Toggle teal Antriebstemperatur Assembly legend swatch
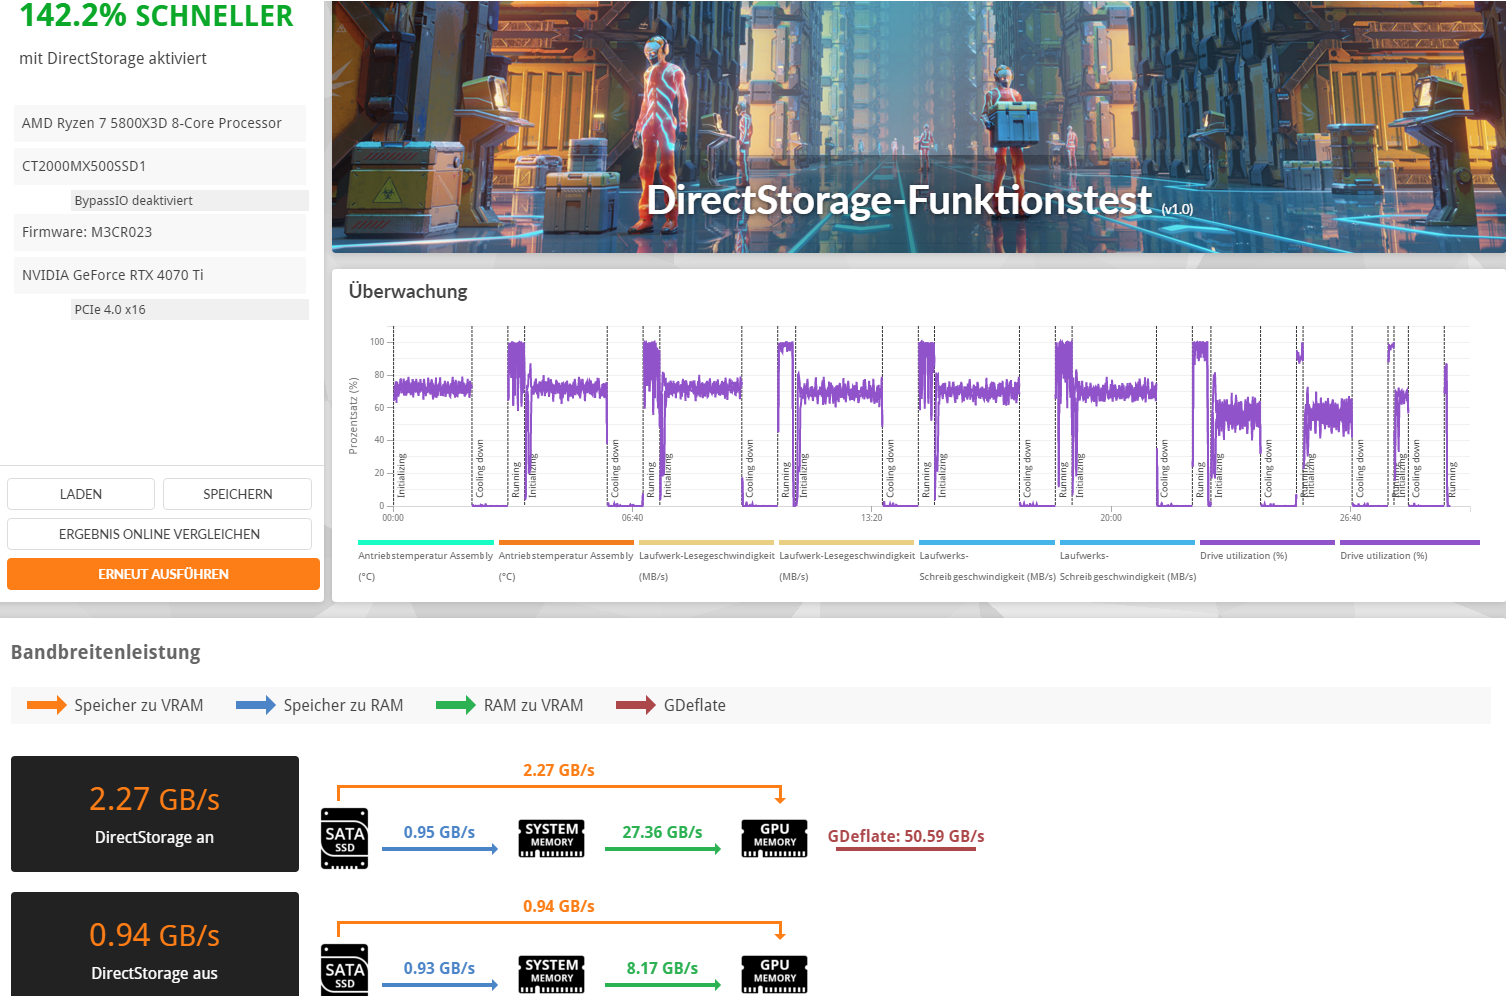This screenshot has width=1506, height=996. 426,543
